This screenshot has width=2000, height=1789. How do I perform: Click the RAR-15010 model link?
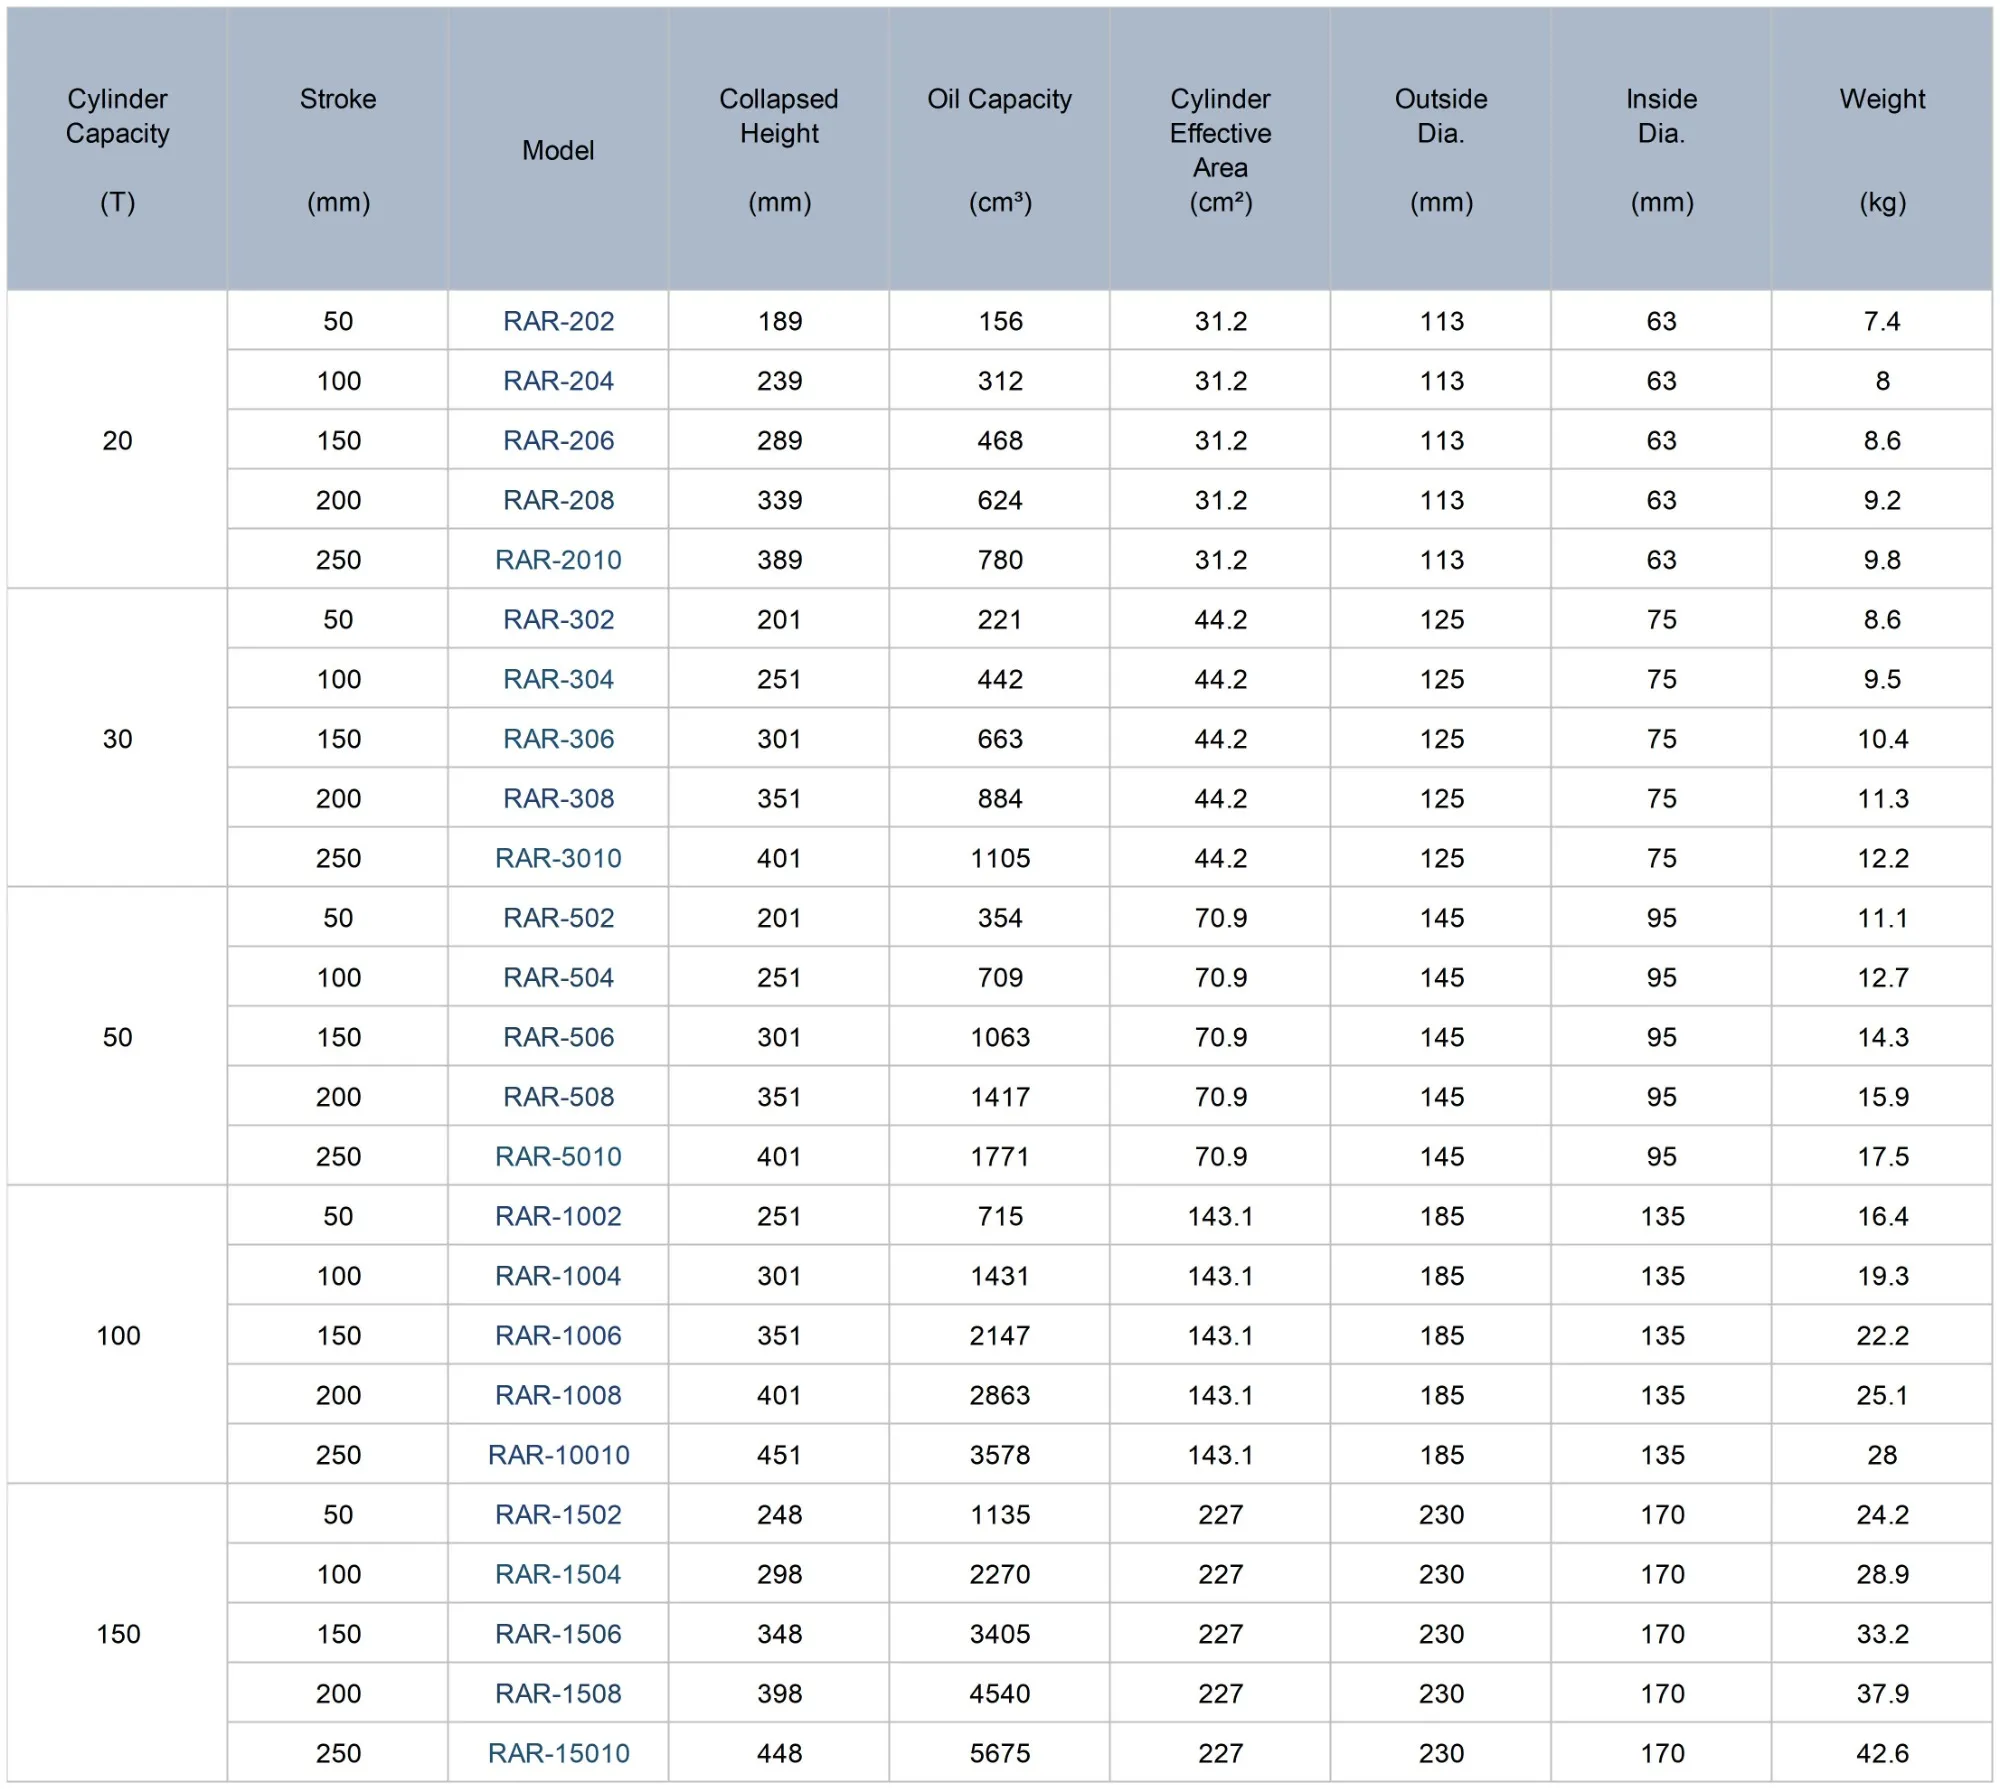pyautogui.click(x=558, y=1753)
